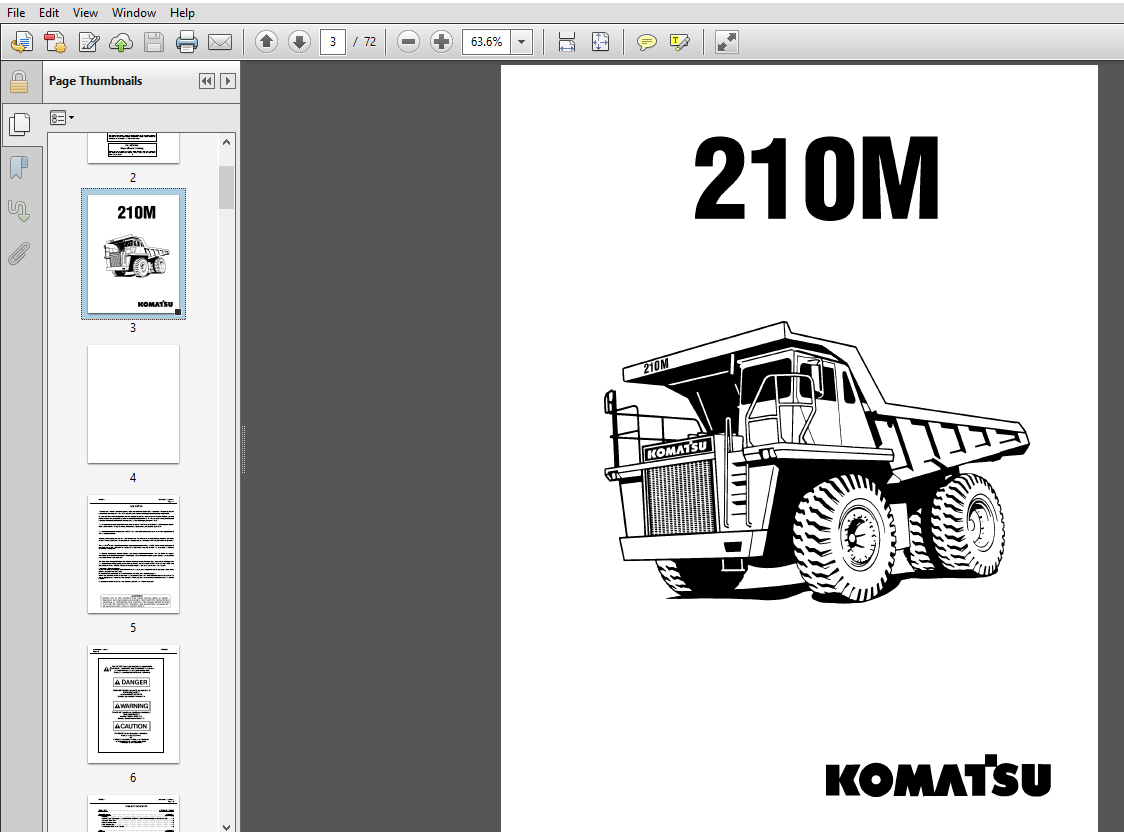Click the thumbnail scrollbar up arrow
1124x832 pixels.
227,142
